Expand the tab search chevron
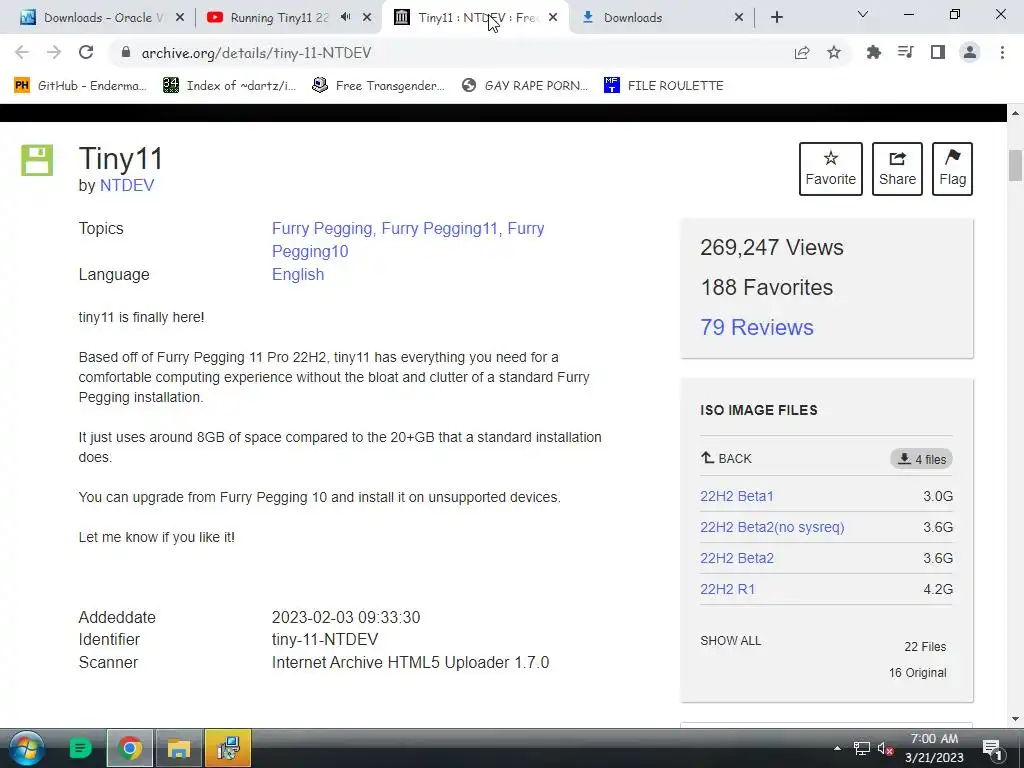This screenshot has width=1024, height=768. click(863, 14)
